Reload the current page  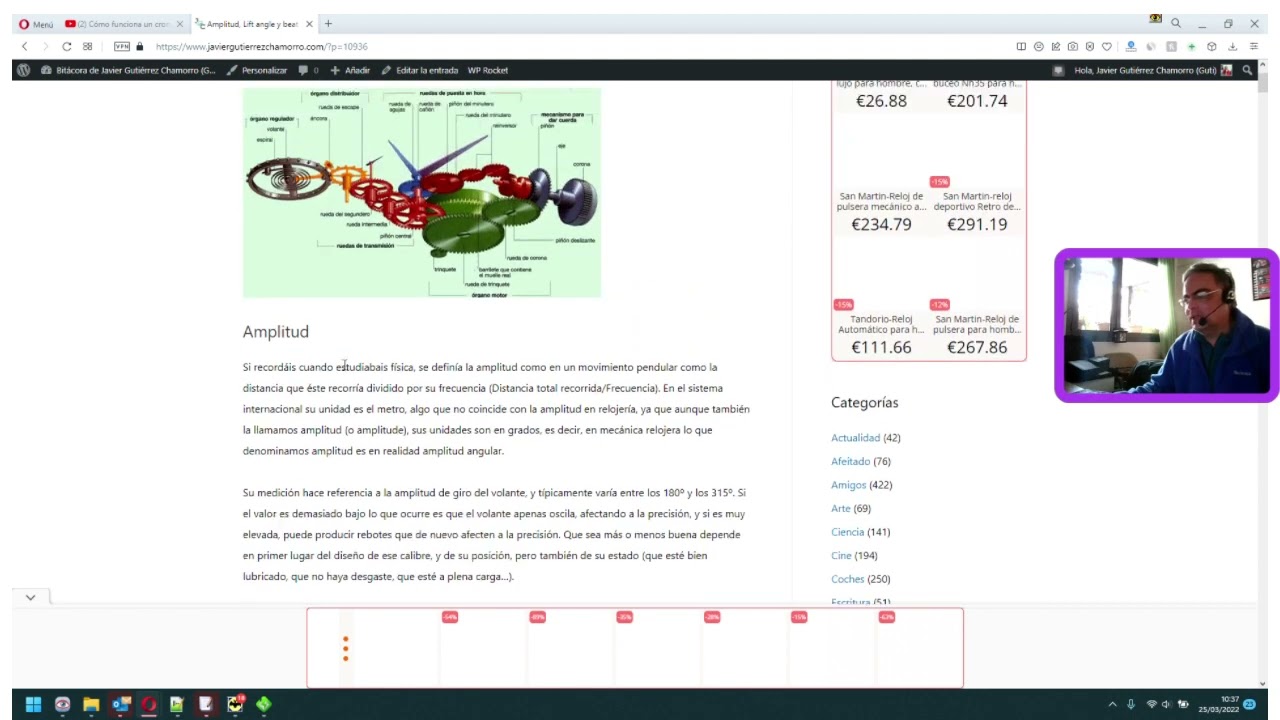(x=67, y=47)
